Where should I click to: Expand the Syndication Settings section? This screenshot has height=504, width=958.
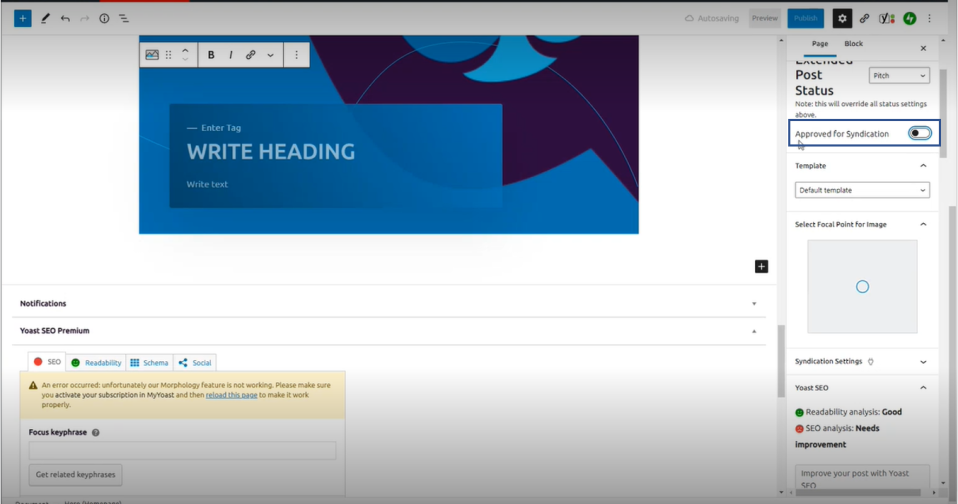coord(922,362)
